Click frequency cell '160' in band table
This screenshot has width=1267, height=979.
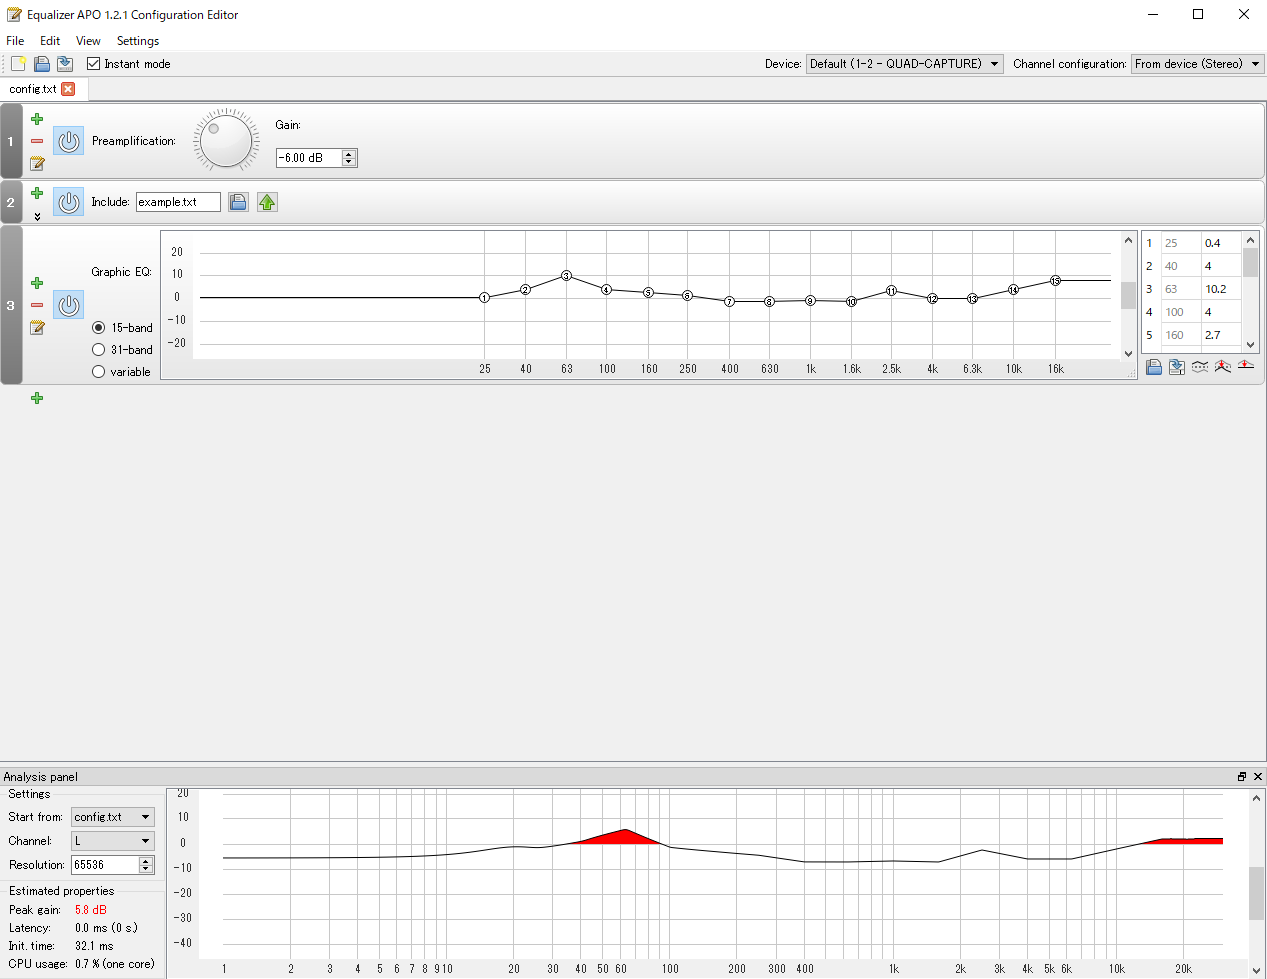(x=1181, y=335)
